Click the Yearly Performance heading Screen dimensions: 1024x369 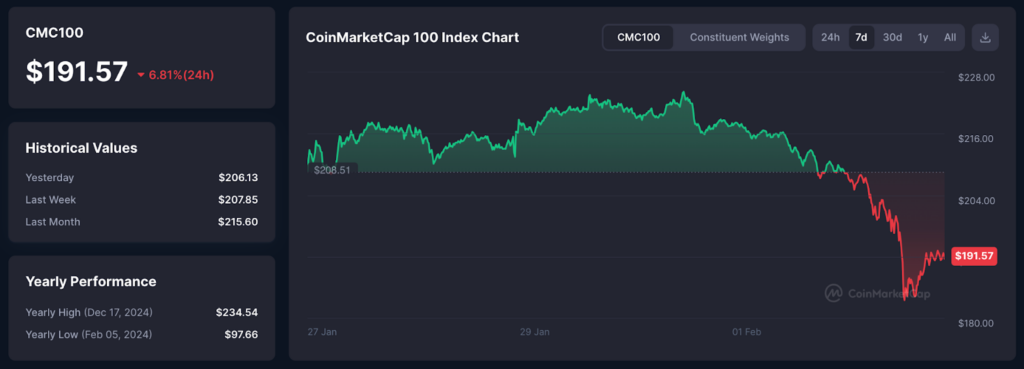click(91, 281)
